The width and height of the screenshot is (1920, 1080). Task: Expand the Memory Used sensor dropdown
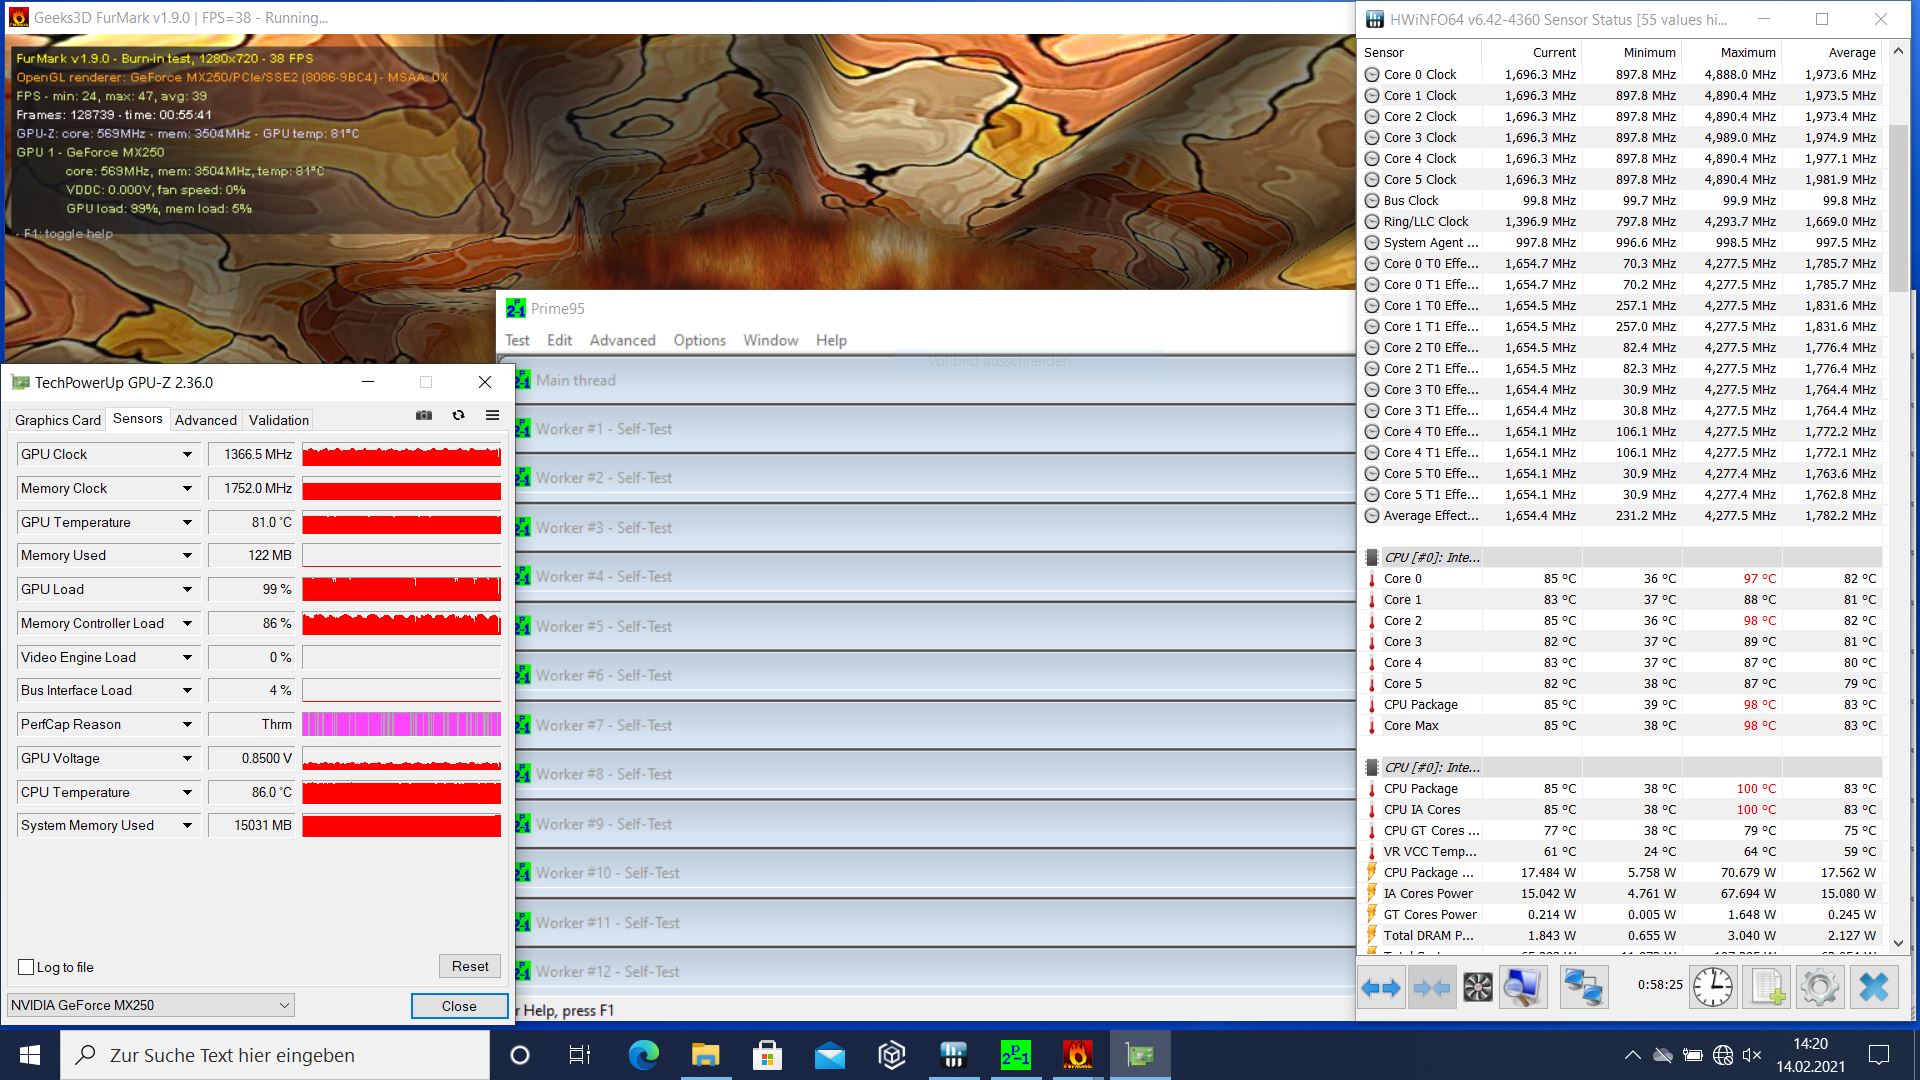coord(187,555)
